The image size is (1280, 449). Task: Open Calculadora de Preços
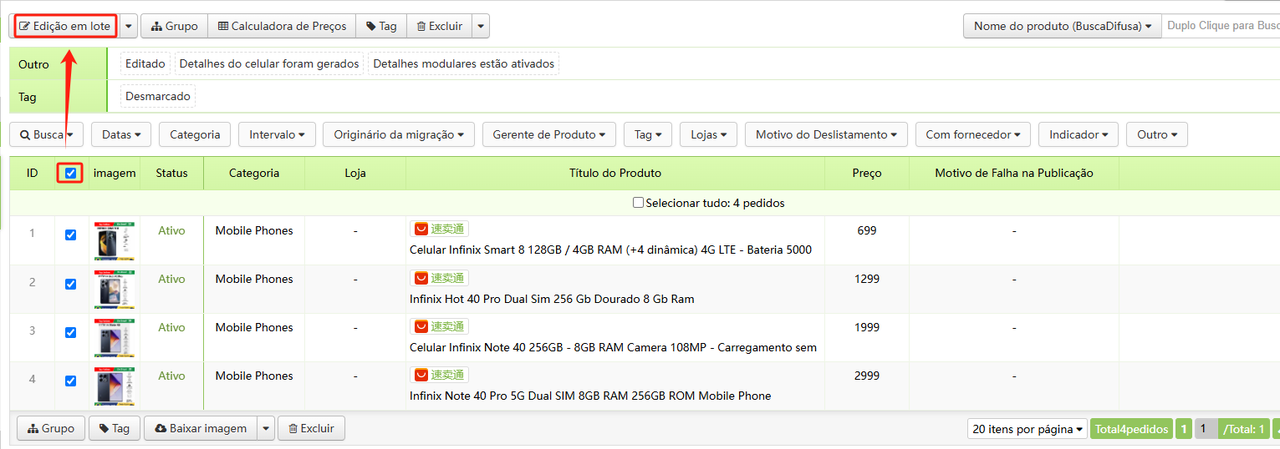click(282, 26)
